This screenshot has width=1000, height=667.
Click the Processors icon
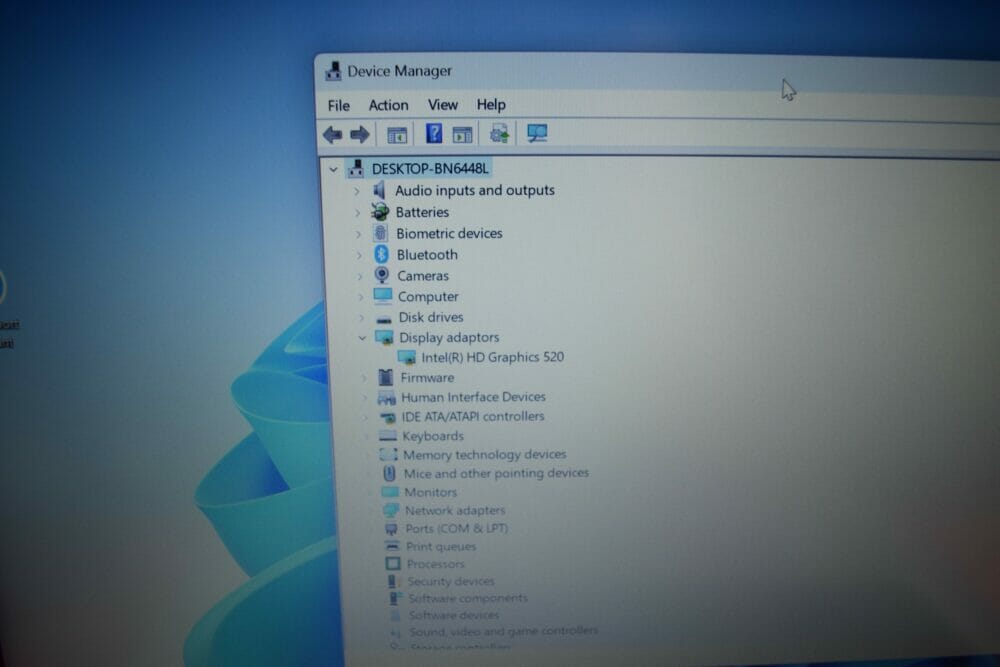[x=393, y=564]
